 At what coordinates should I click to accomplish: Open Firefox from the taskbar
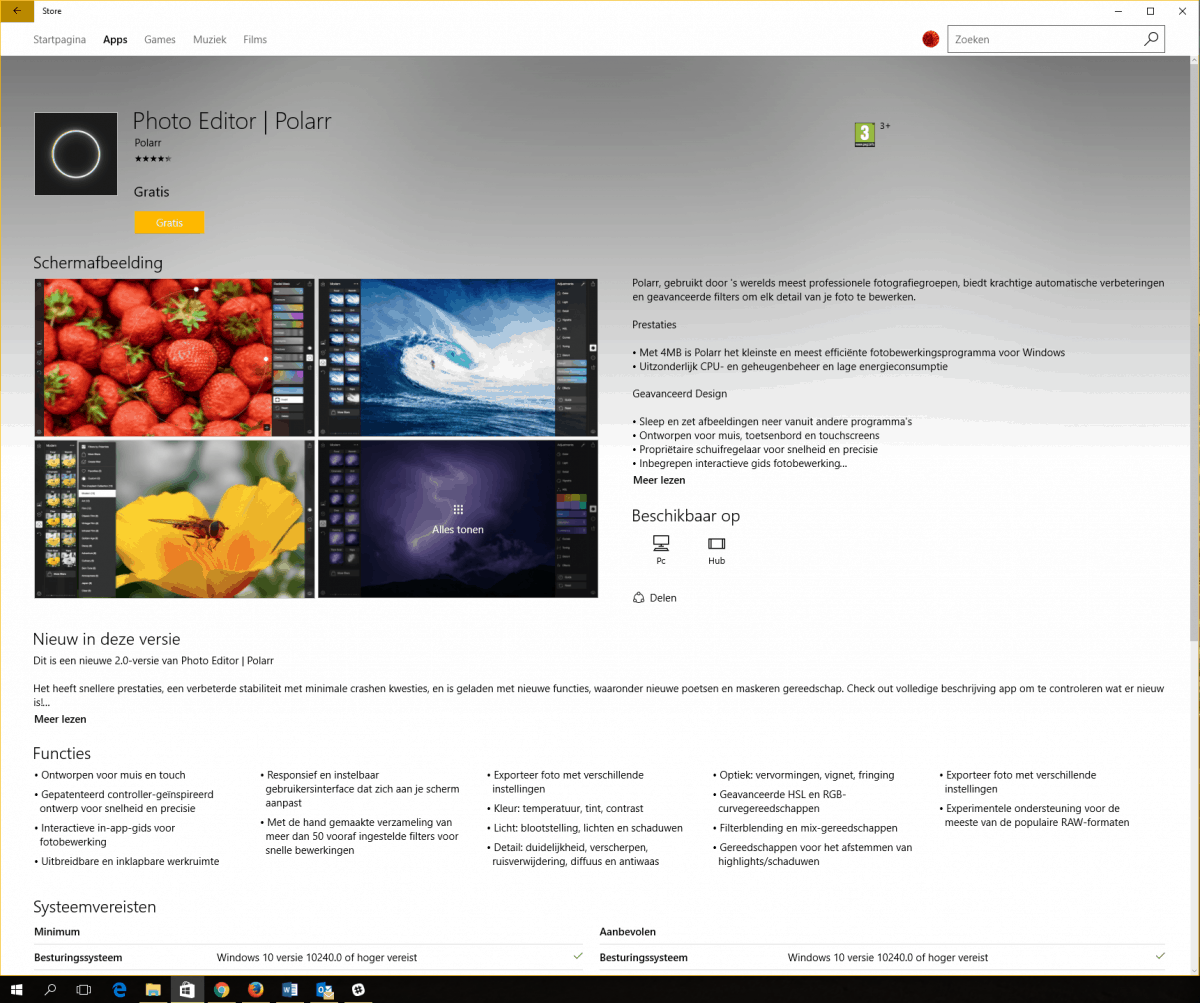tap(256, 990)
